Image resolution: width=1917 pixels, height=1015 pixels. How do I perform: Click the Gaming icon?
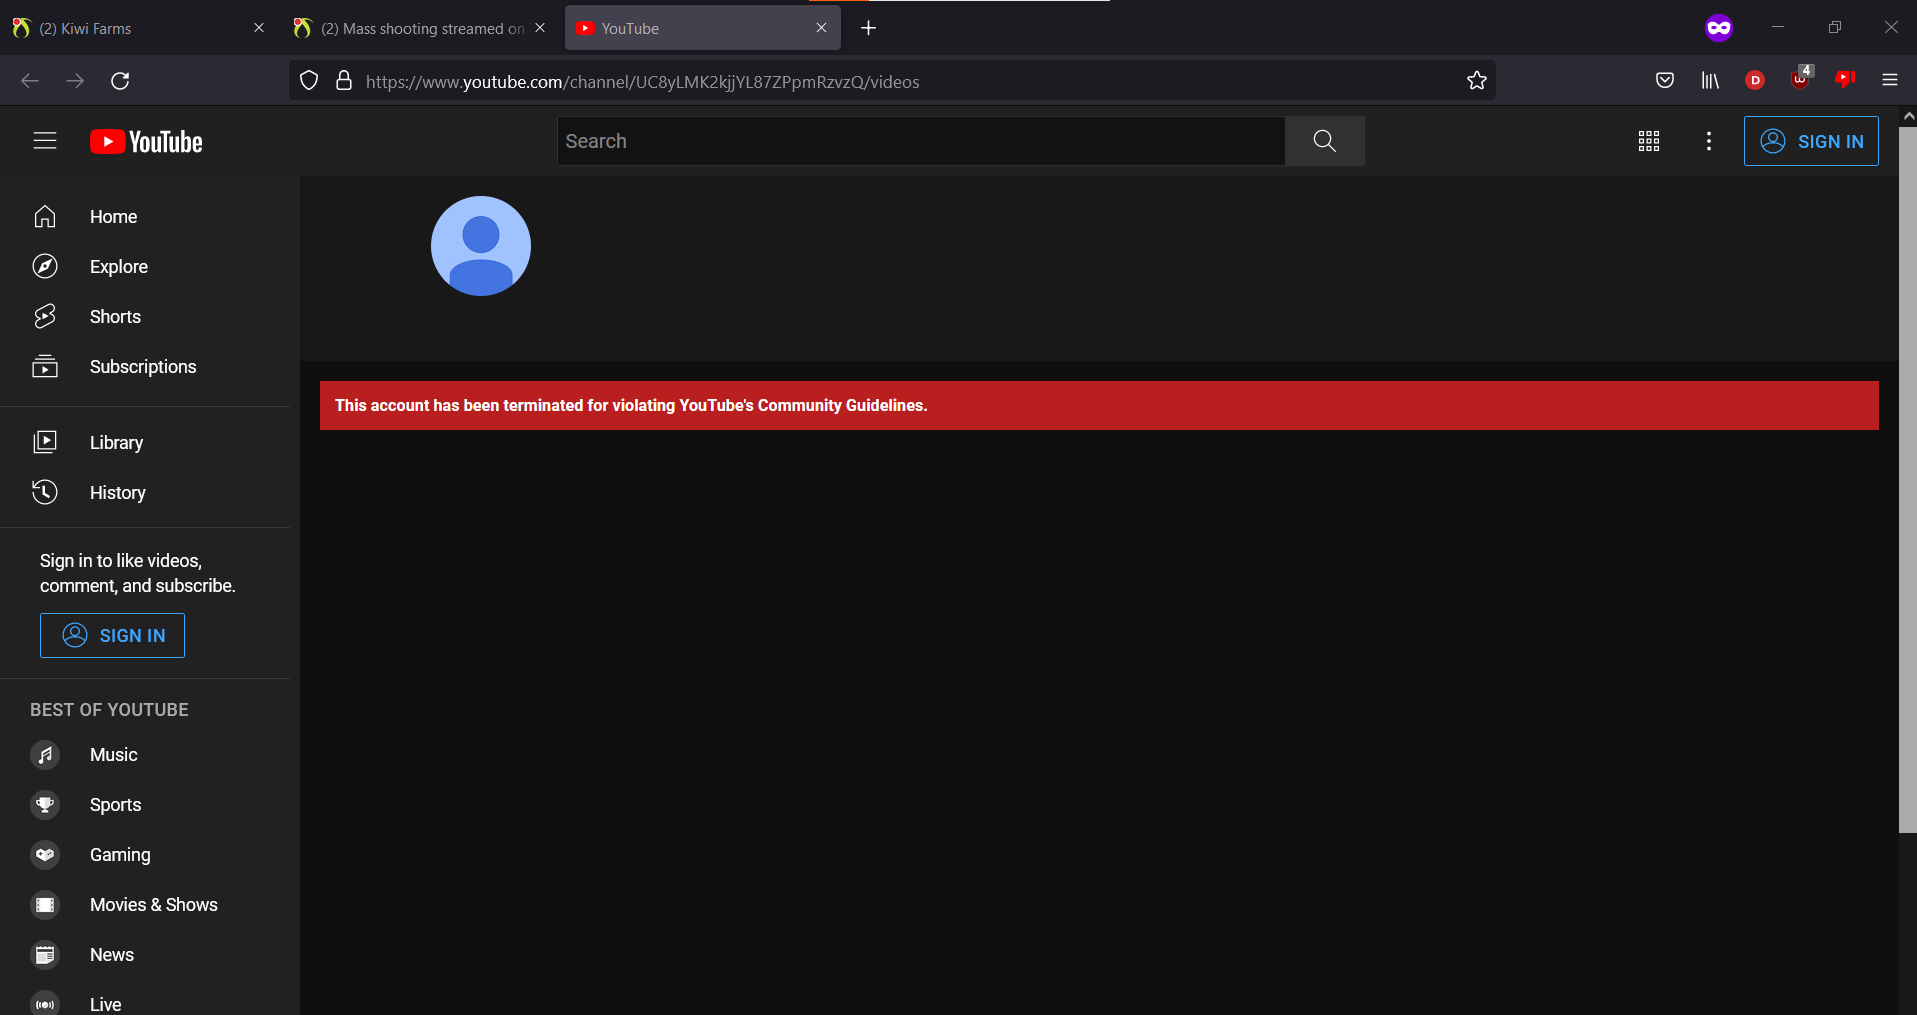pyautogui.click(x=45, y=855)
